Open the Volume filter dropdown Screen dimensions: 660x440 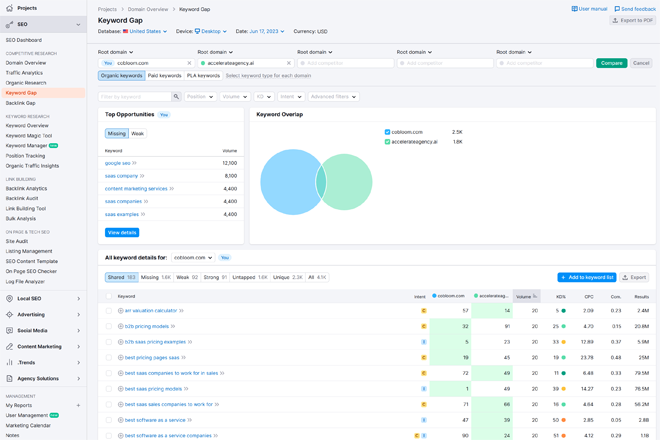[x=235, y=97]
